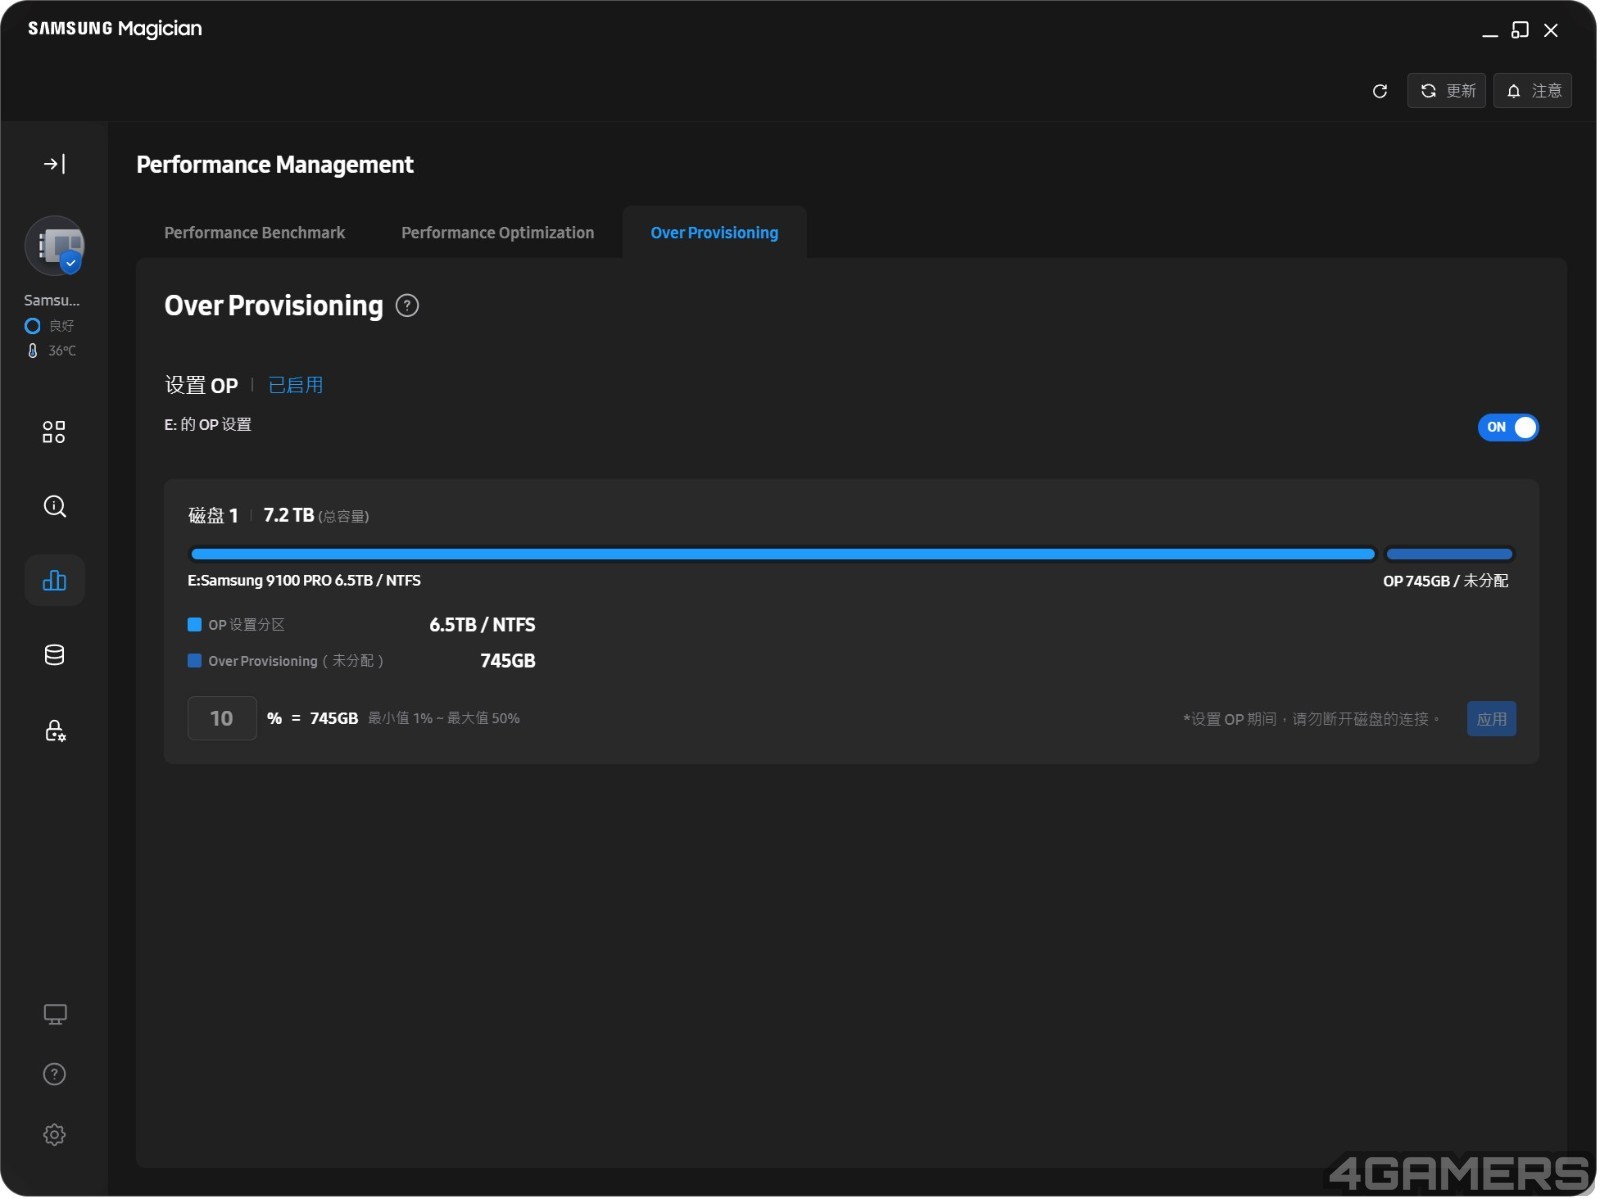1600x1199 pixels.
Task: Click the monitor icon in the sidebar
Action: point(54,1016)
